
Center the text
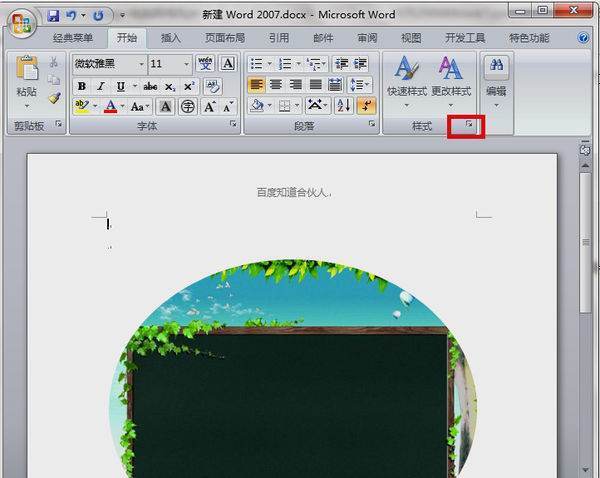click(x=276, y=85)
